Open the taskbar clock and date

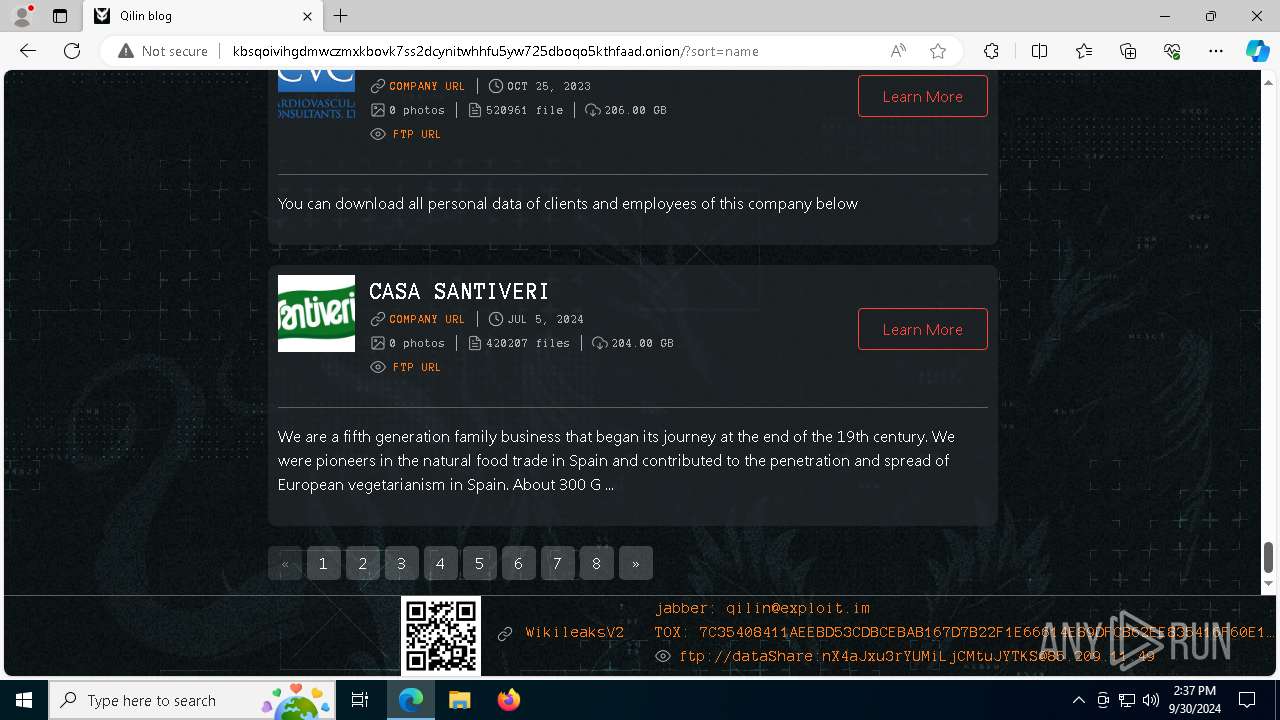click(1194, 700)
